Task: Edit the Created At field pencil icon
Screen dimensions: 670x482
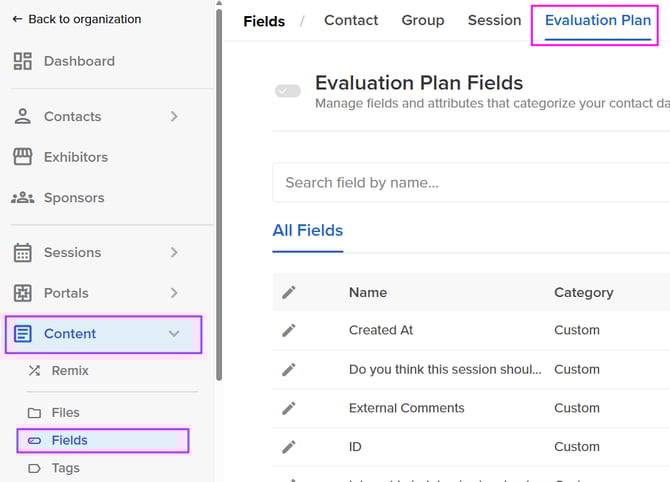Action: (x=289, y=330)
